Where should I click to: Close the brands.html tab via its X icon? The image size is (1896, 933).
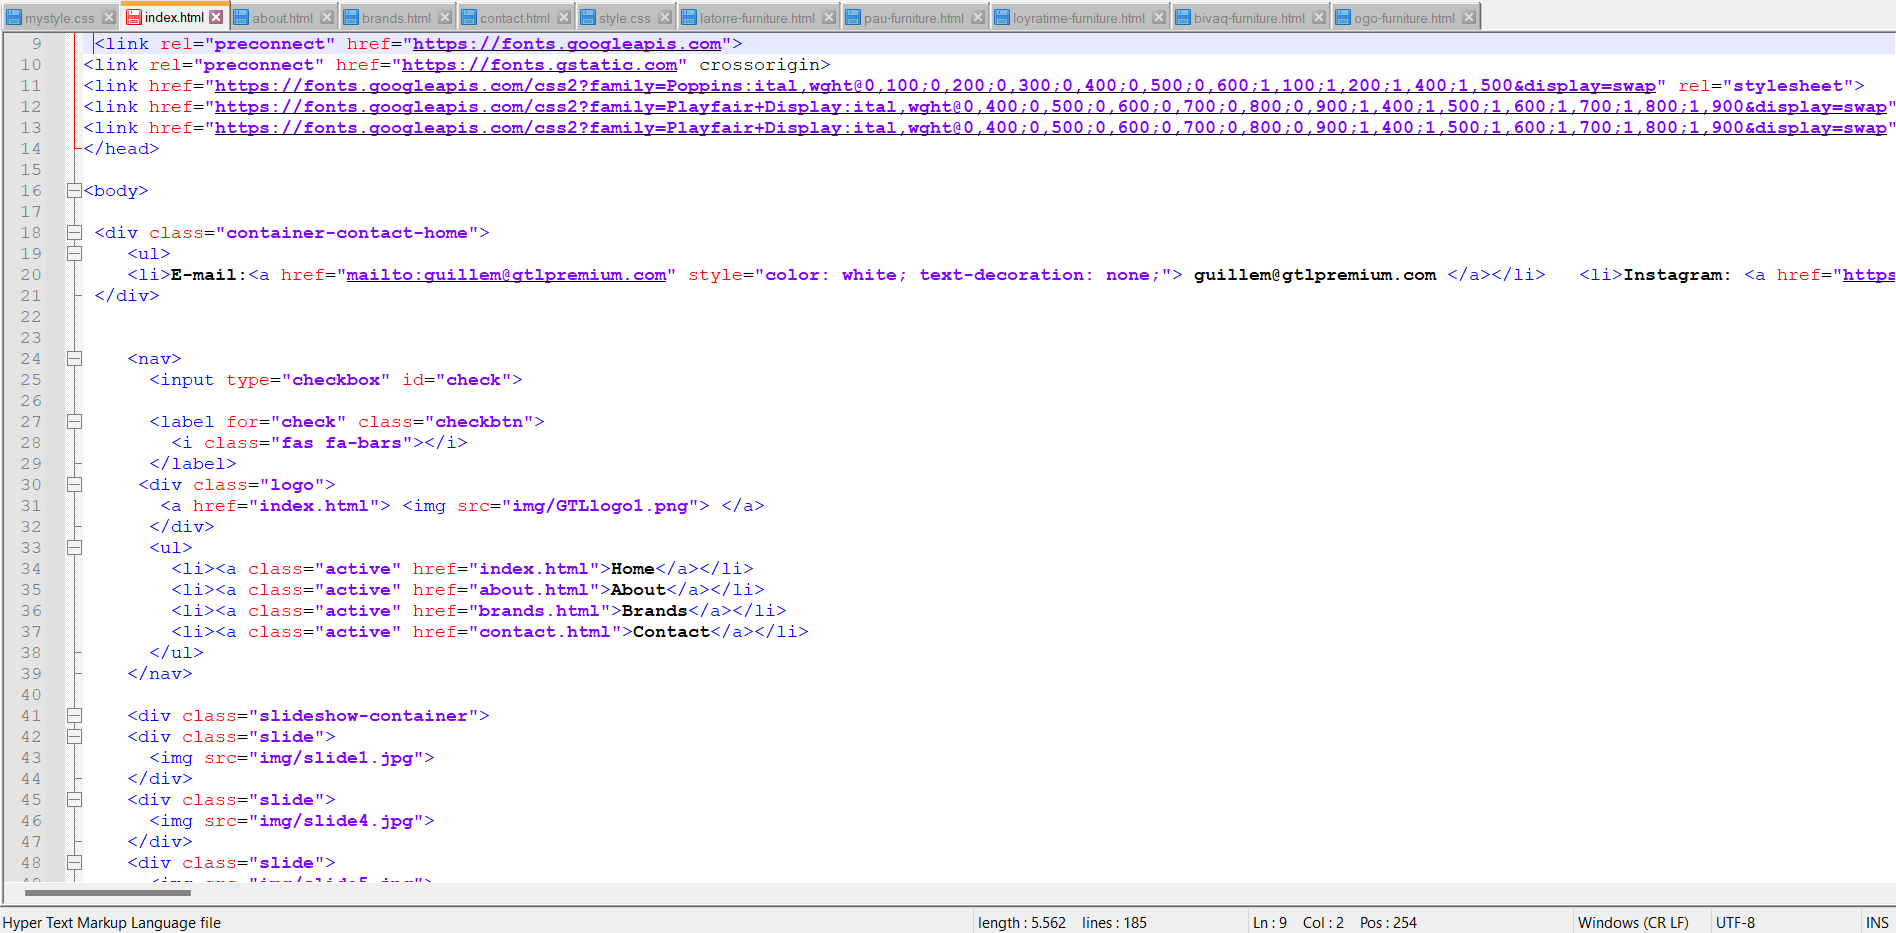[x=445, y=18]
